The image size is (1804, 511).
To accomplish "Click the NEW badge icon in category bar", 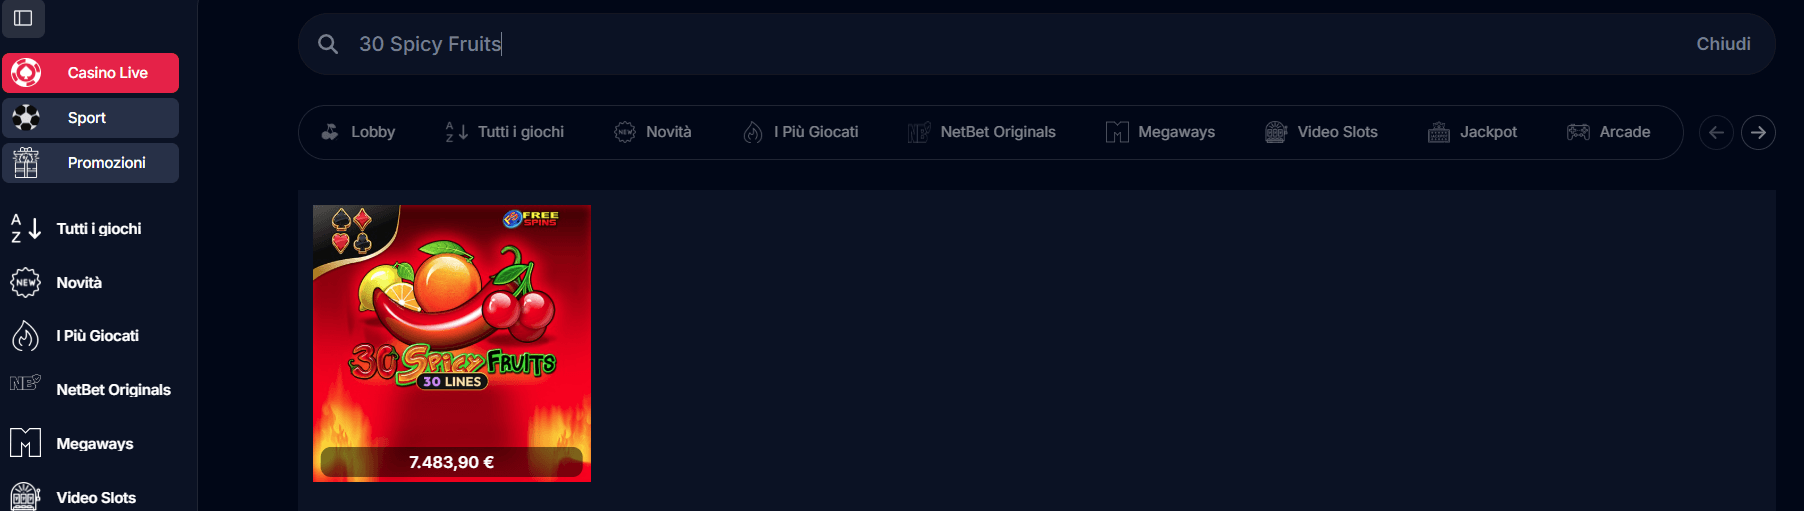I will pos(625,132).
